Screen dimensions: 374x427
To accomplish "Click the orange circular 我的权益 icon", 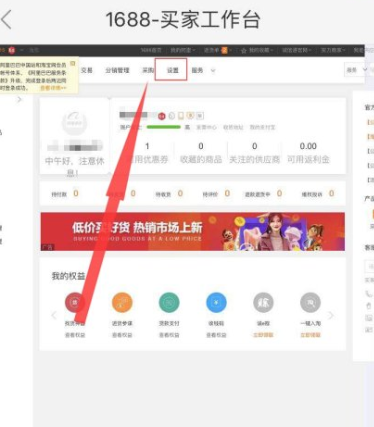I will pos(122,302).
